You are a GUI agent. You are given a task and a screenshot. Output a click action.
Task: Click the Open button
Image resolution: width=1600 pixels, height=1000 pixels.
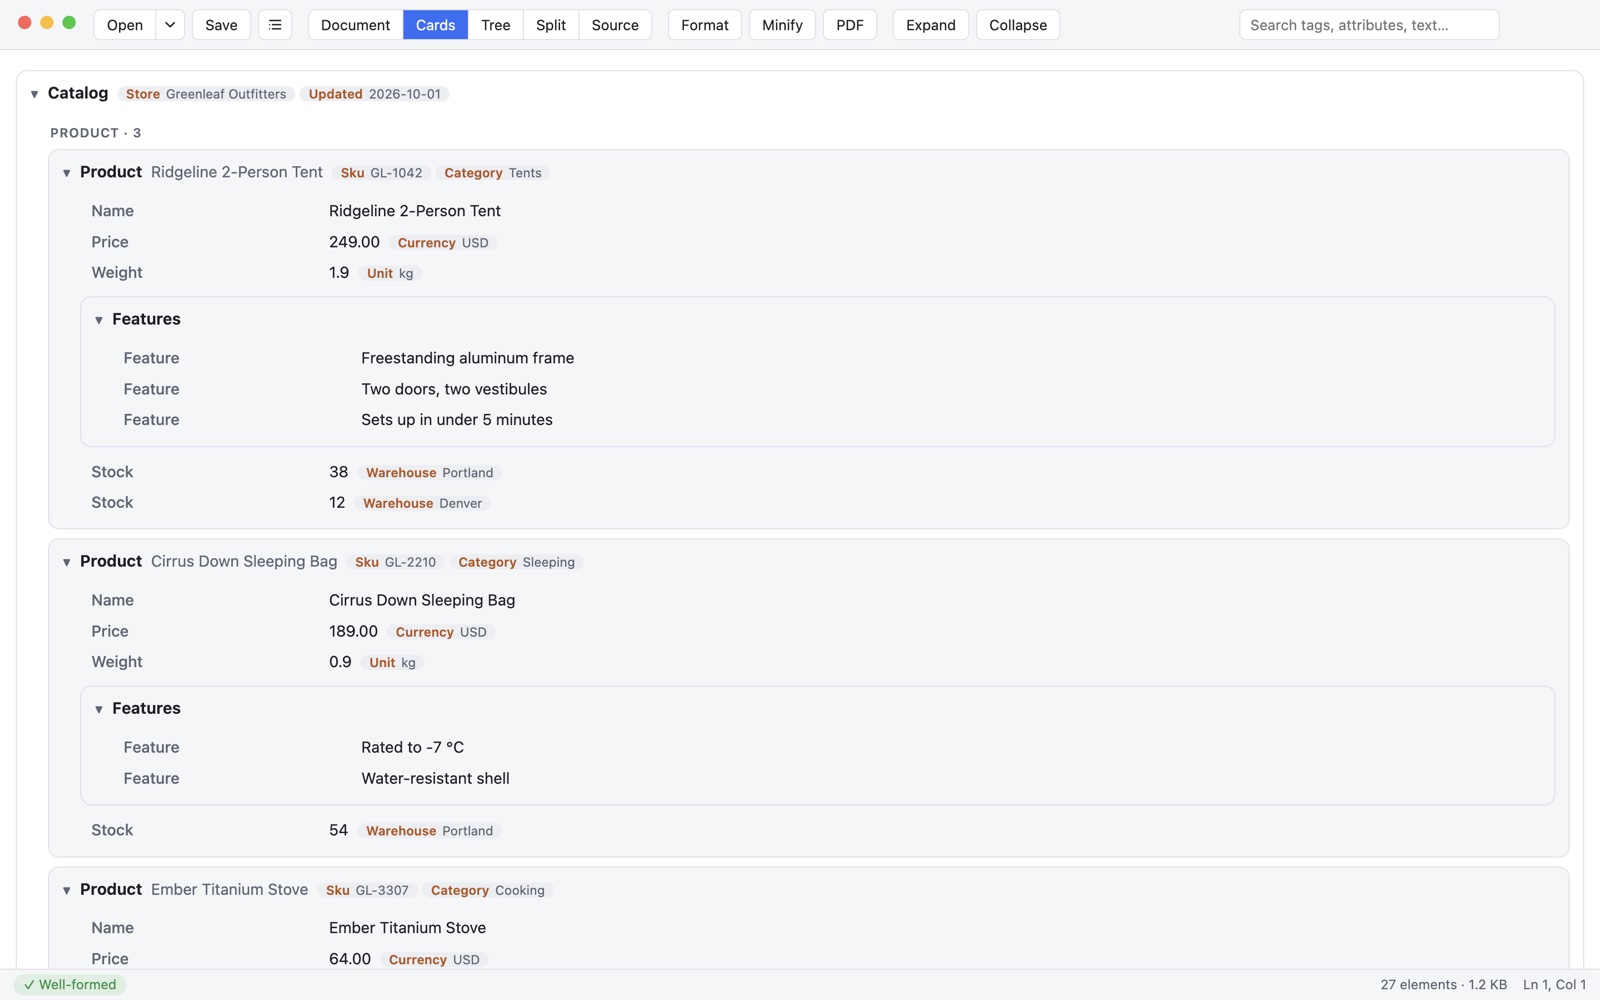point(125,25)
